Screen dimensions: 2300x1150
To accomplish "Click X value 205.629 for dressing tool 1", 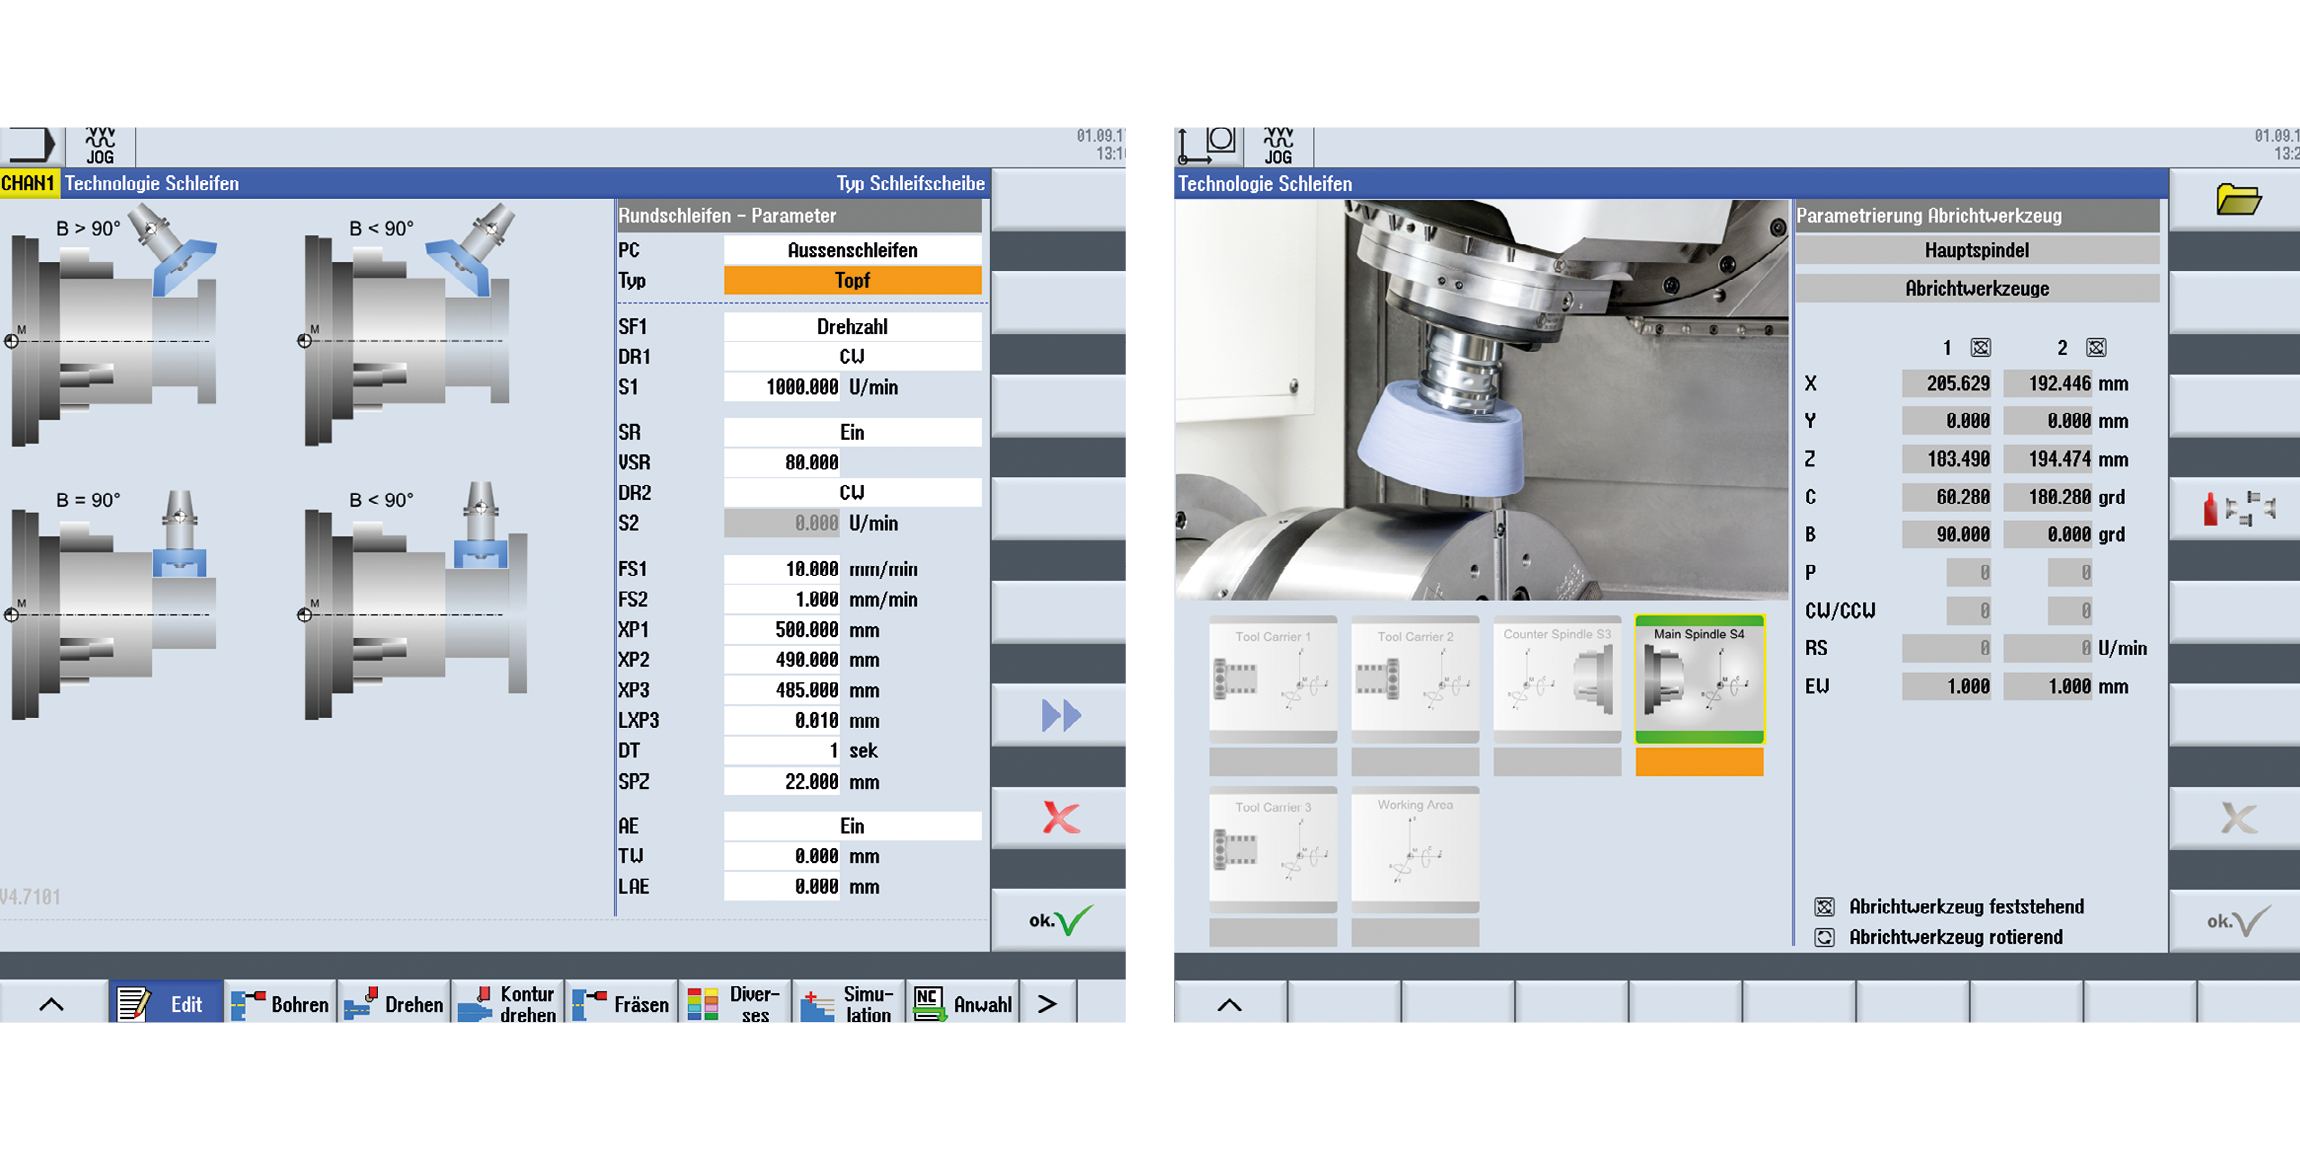I will point(1946,384).
